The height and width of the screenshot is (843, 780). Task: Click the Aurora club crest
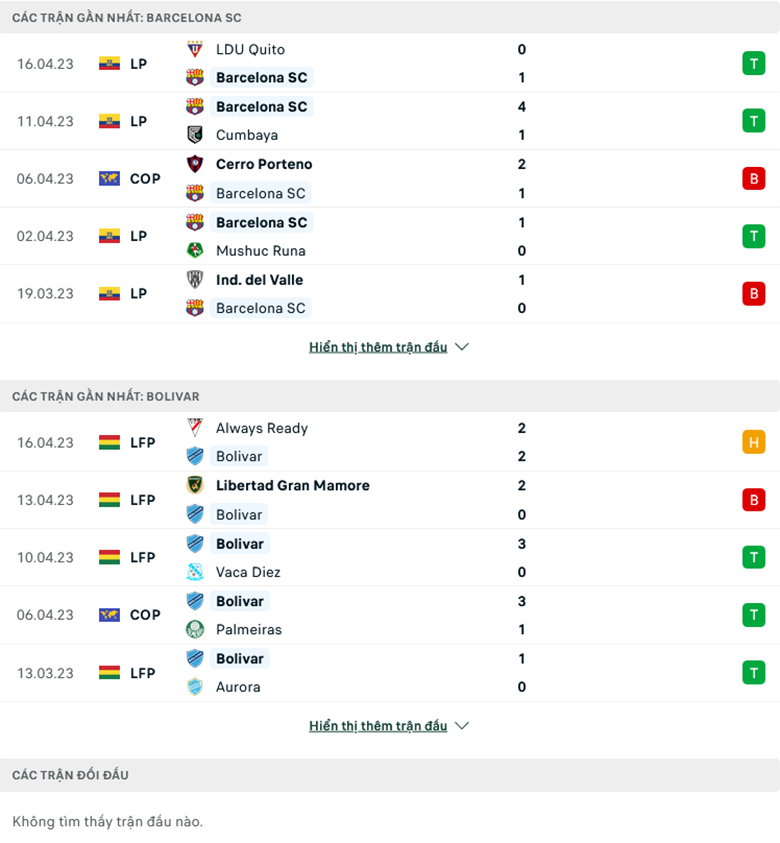[195, 687]
